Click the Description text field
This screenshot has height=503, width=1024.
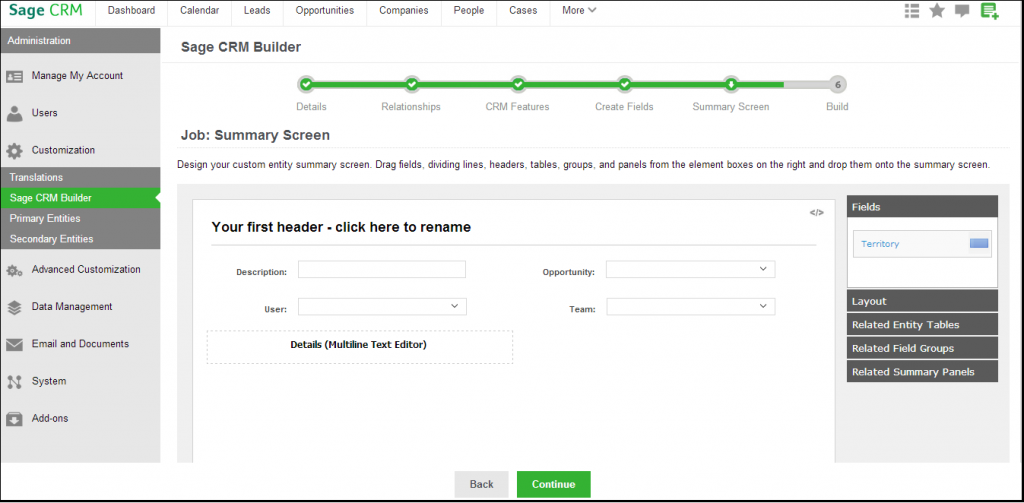pos(382,270)
